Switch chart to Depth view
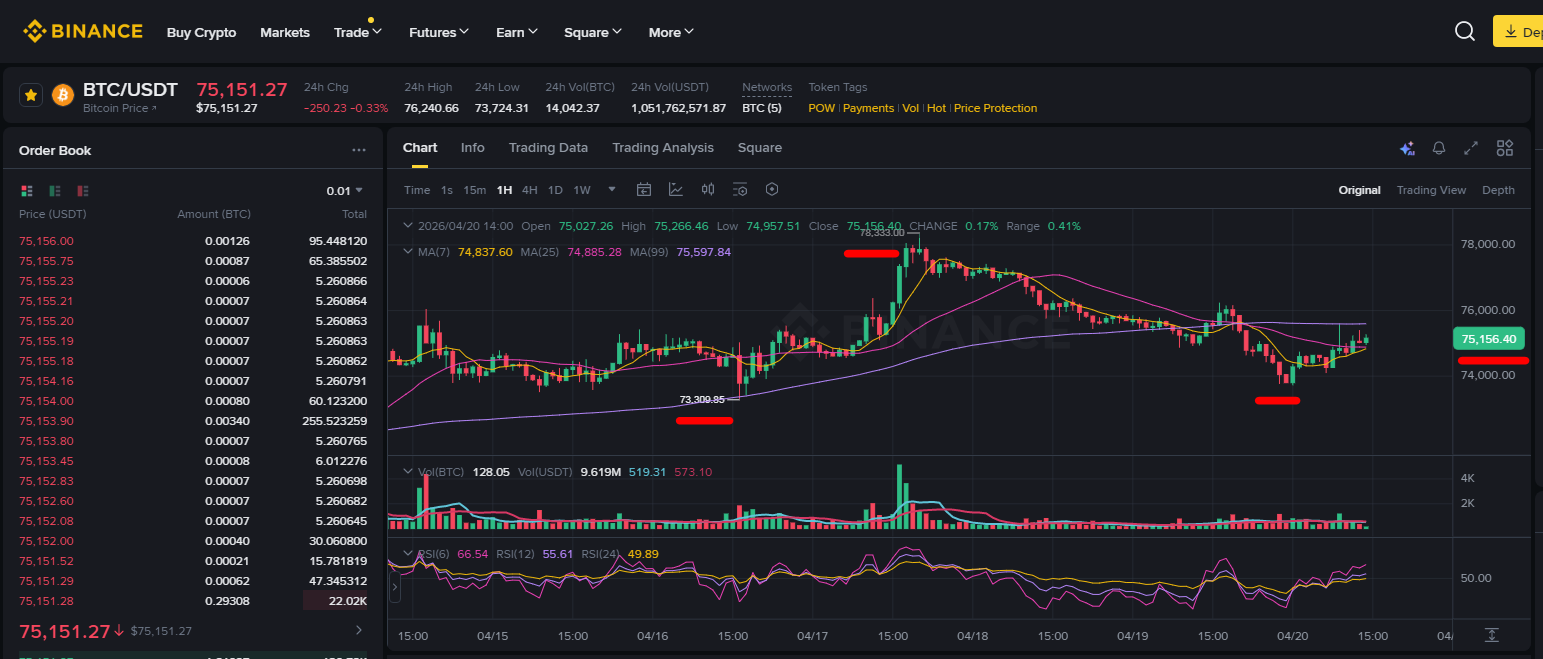 (1498, 190)
